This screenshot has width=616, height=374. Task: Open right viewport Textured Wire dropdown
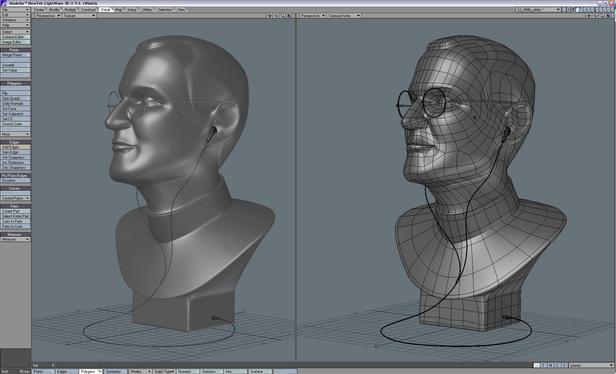pos(345,15)
